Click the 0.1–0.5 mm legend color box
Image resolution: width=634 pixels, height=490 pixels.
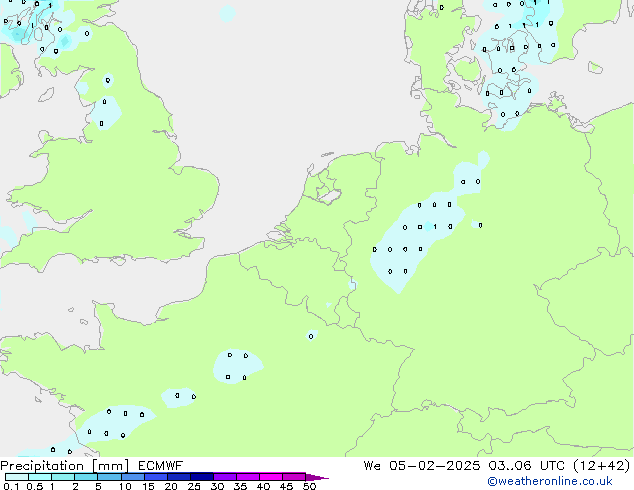click(17, 477)
